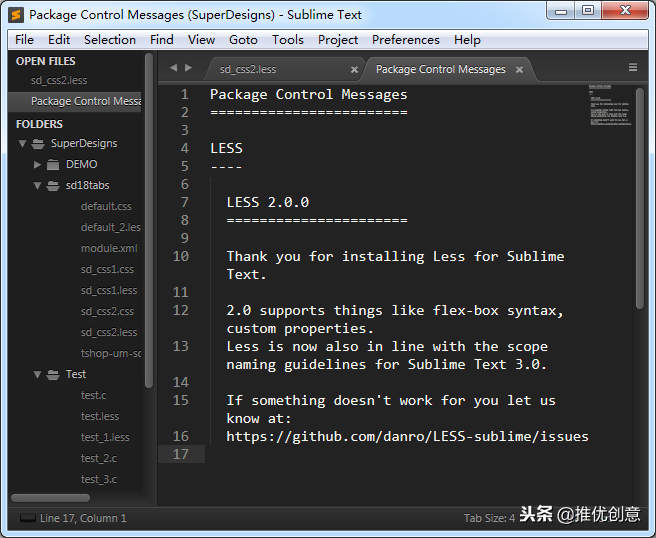The width and height of the screenshot is (656, 538).
Task: Collapse the SuperDesigns folder arrow
Action: pos(23,143)
